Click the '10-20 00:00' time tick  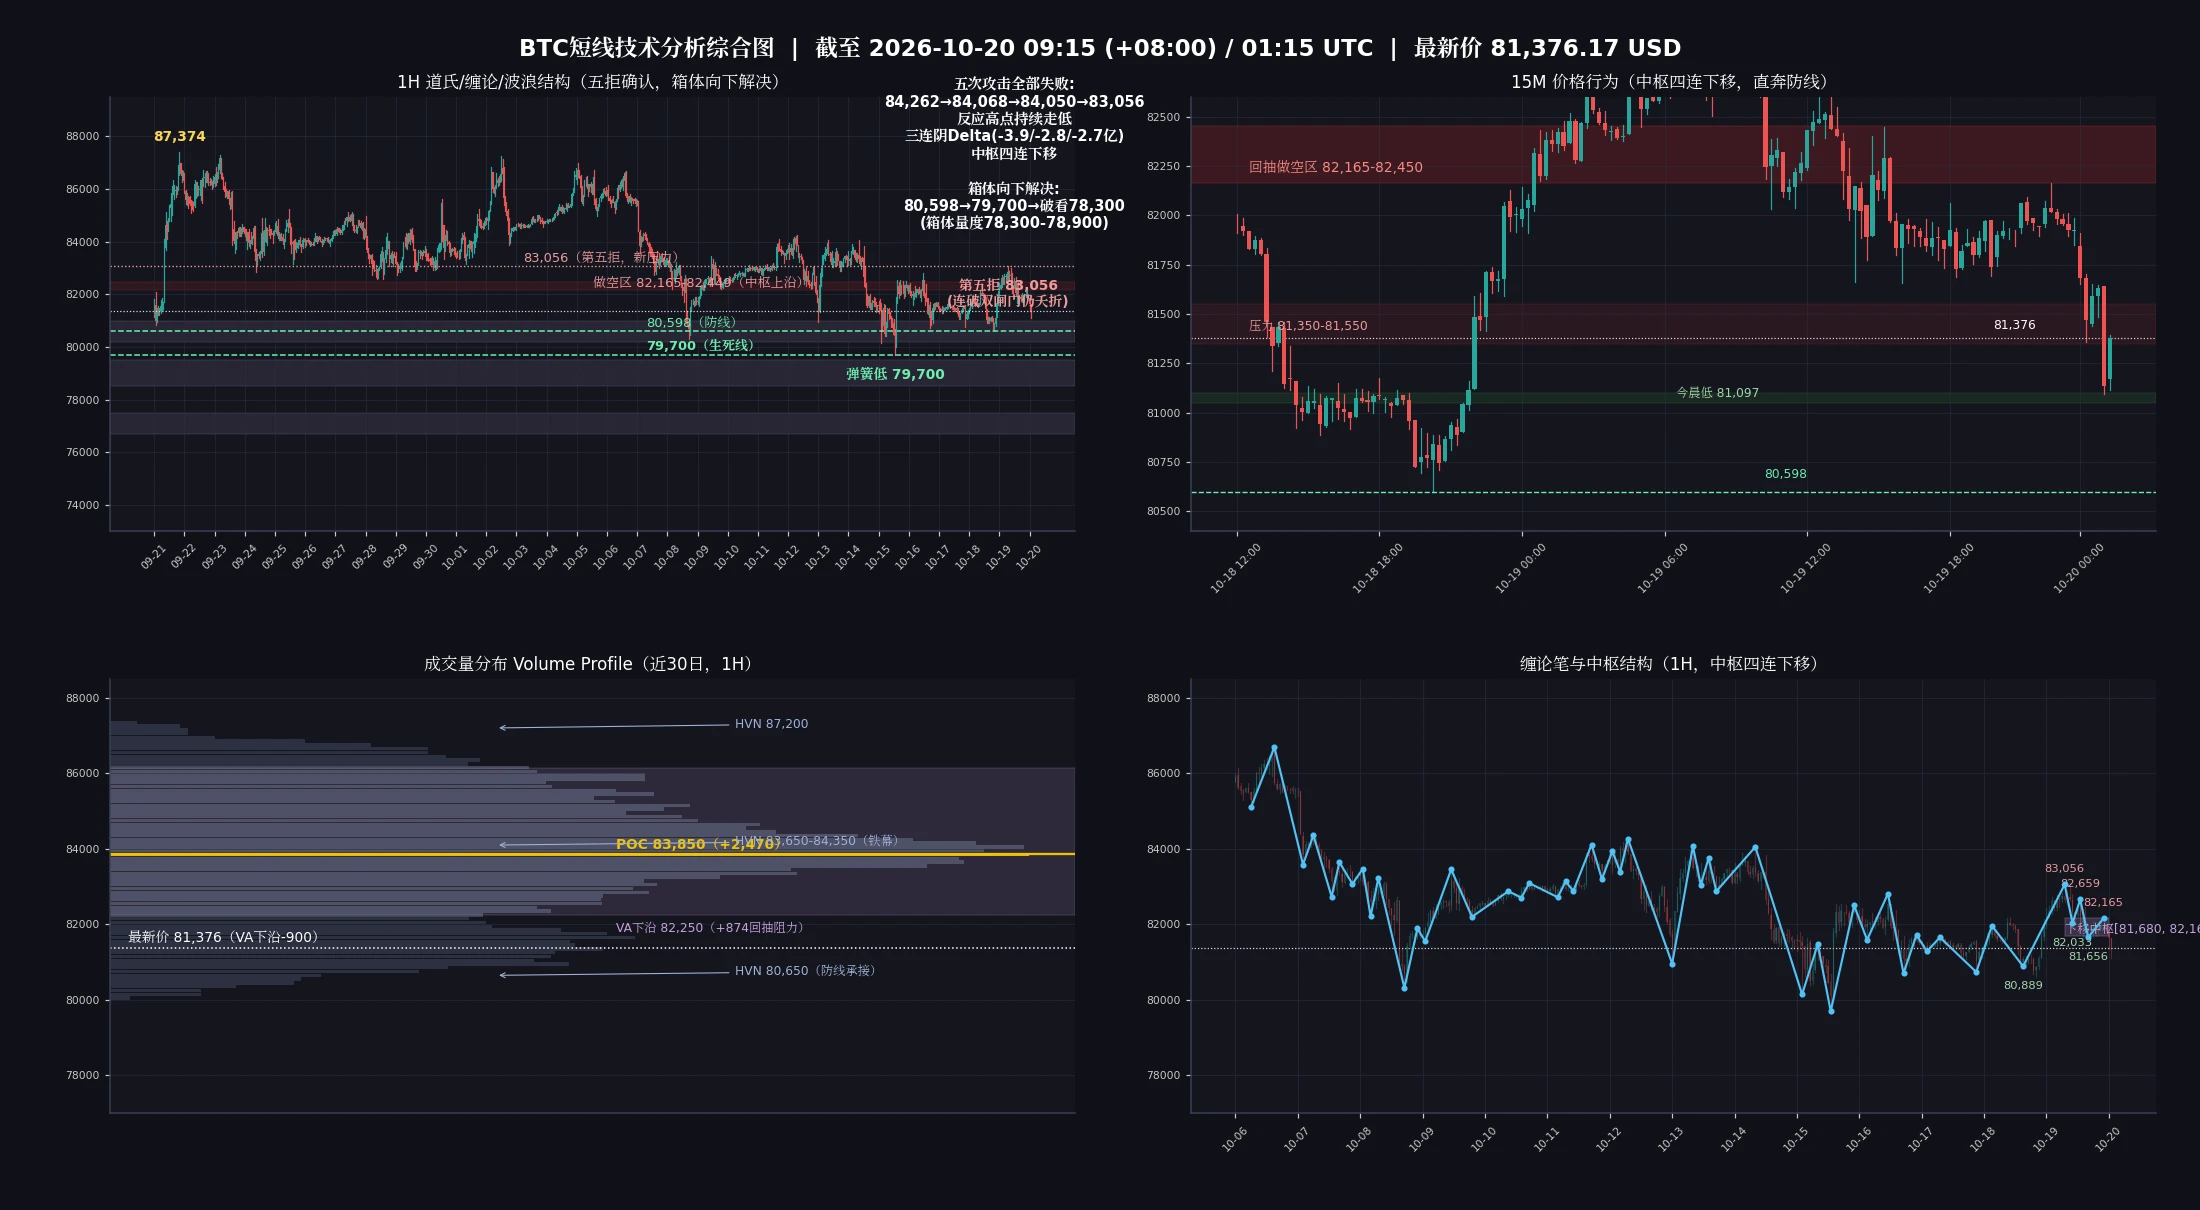pos(2079,569)
